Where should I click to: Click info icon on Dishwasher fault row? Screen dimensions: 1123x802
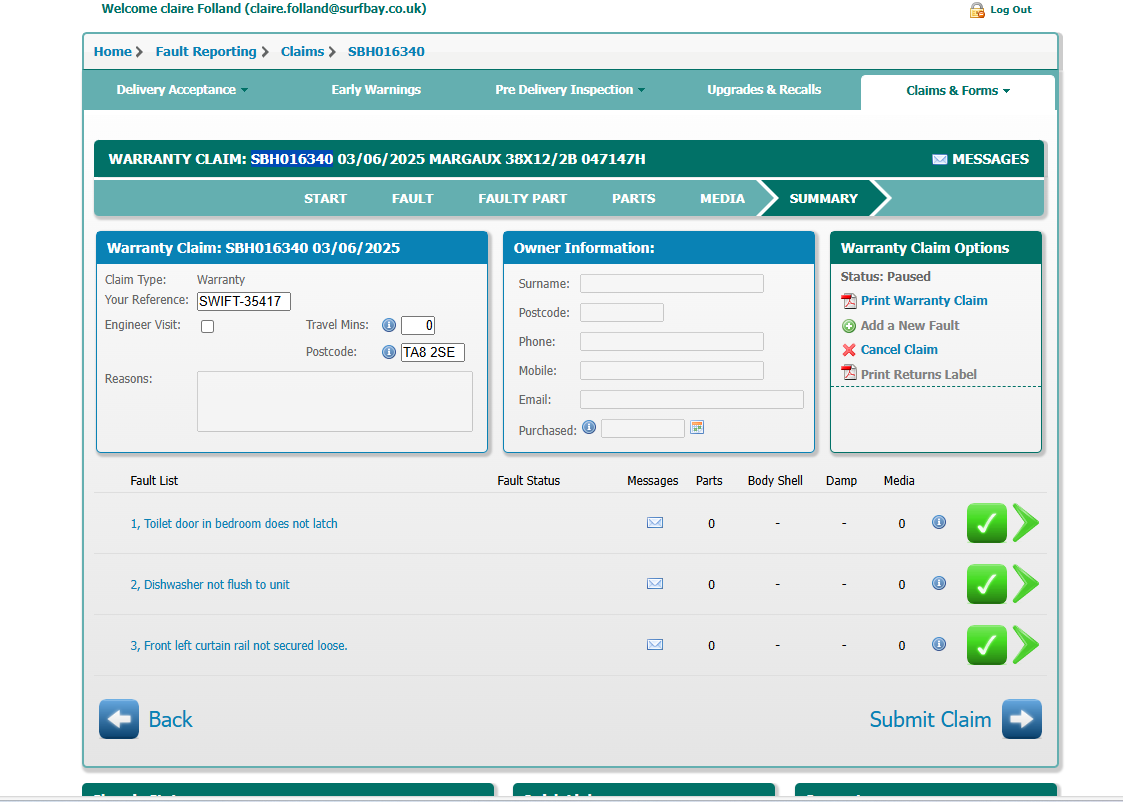(x=939, y=584)
